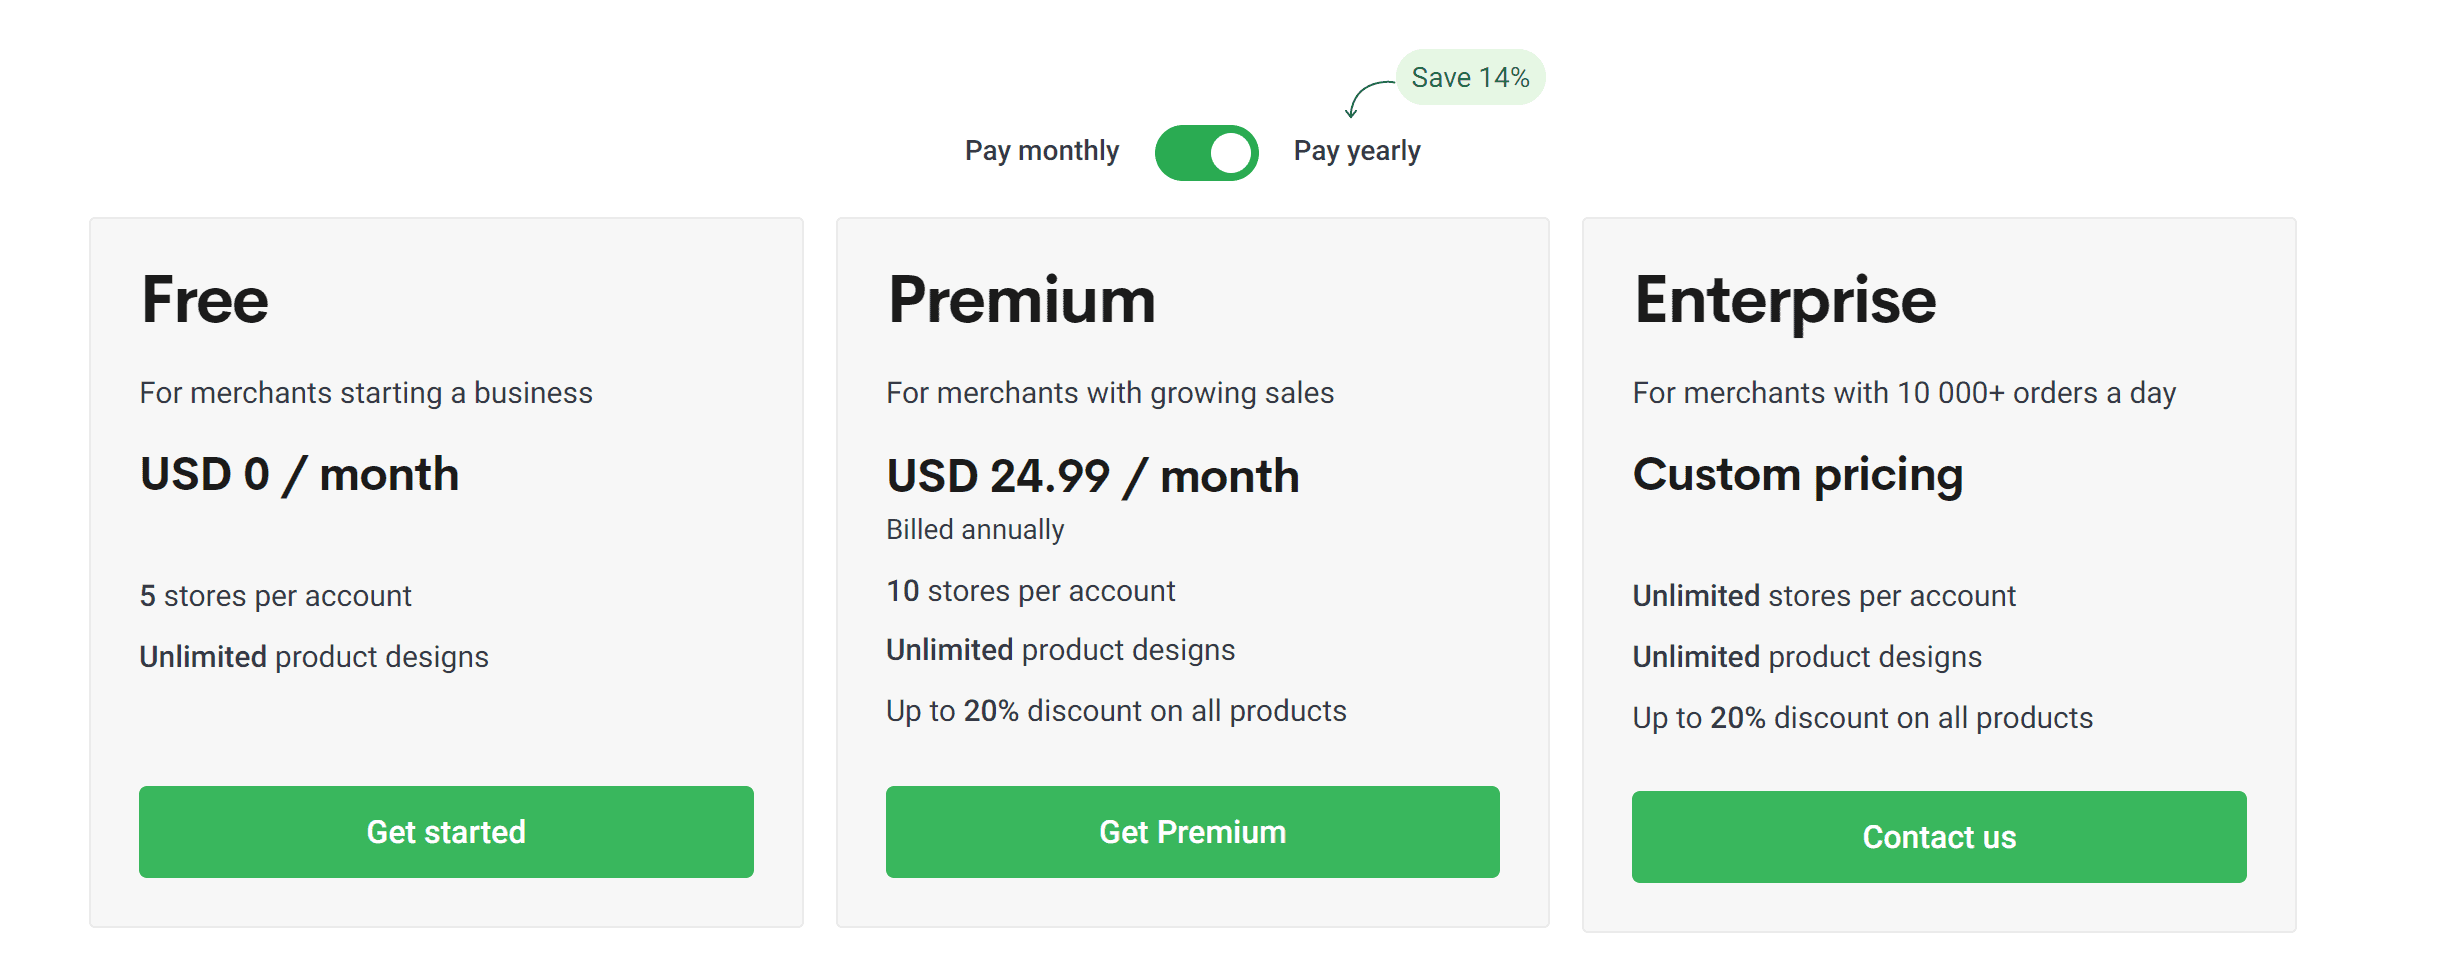Select the Pay monthly label
Image resolution: width=2448 pixels, height=964 pixels.
(1041, 151)
